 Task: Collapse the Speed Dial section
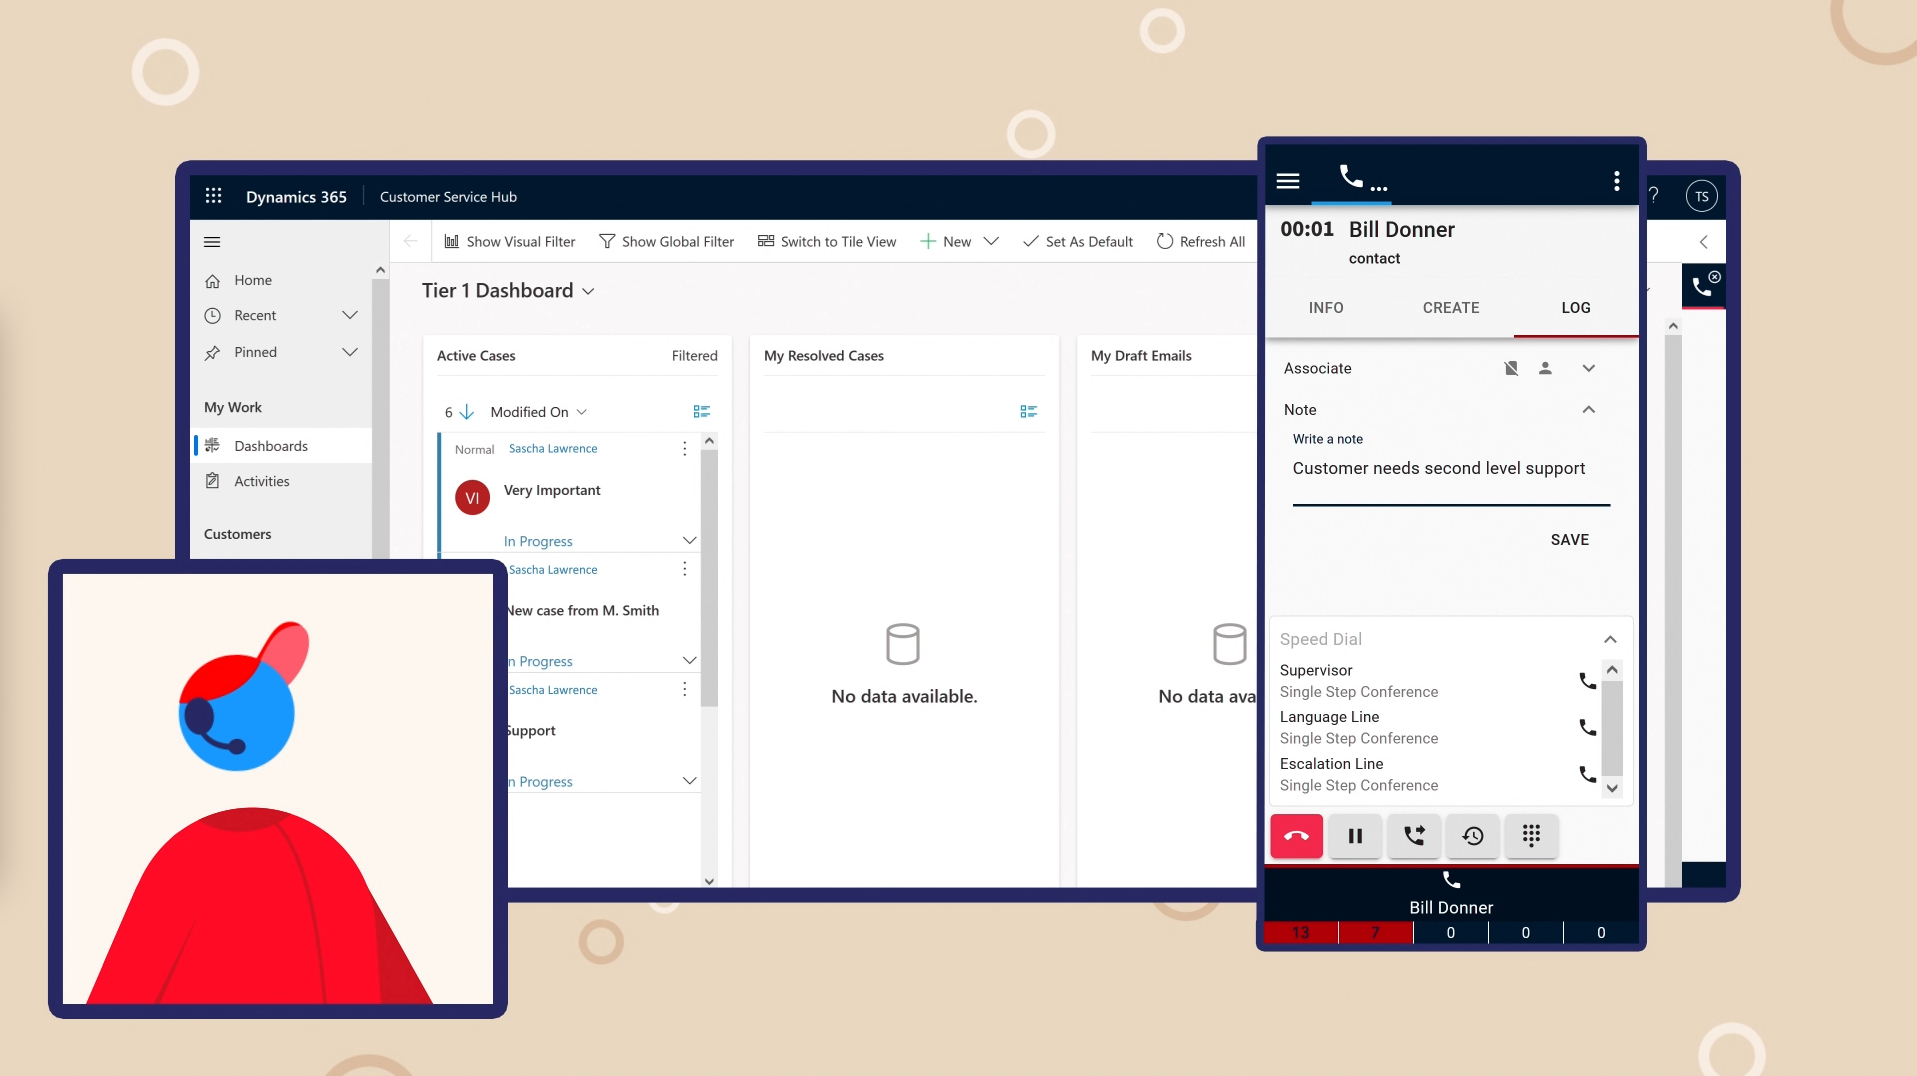pyautogui.click(x=1611, y=640)
